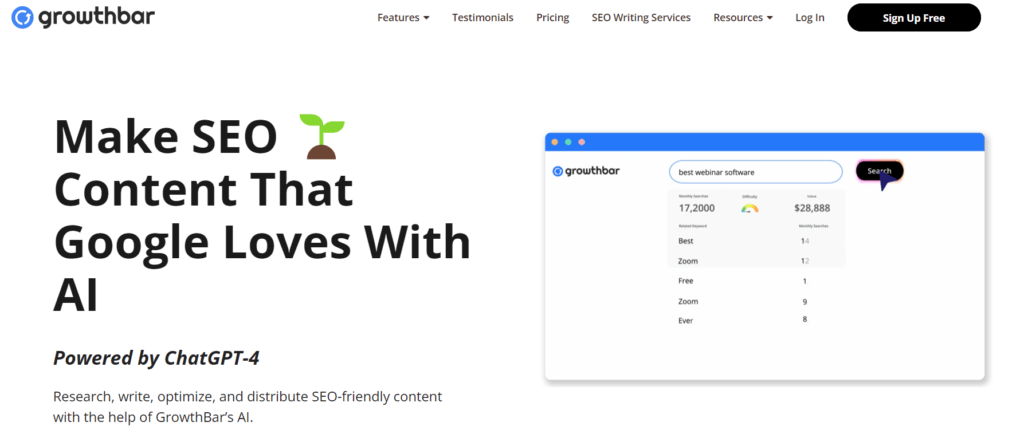Click the 'best webinar software' search field
This screenshot has height=438, width=1024.
tap(756, 172)
